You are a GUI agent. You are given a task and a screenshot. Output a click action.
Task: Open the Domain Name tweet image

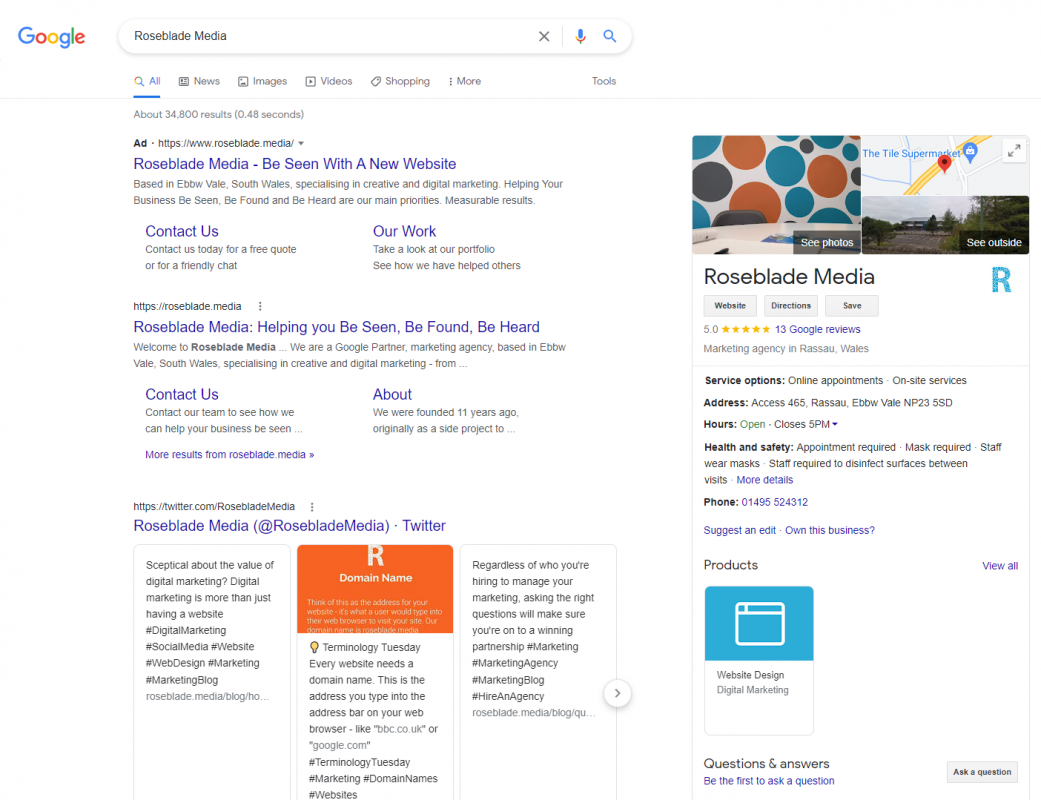click(x=375, y=589)
